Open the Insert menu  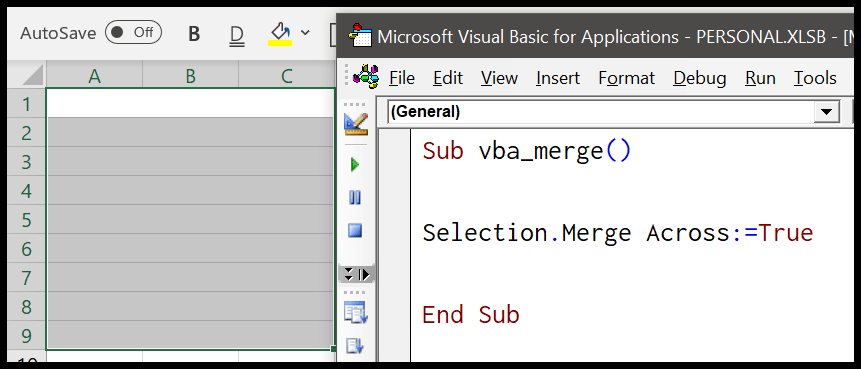click(x=558, y=78)
